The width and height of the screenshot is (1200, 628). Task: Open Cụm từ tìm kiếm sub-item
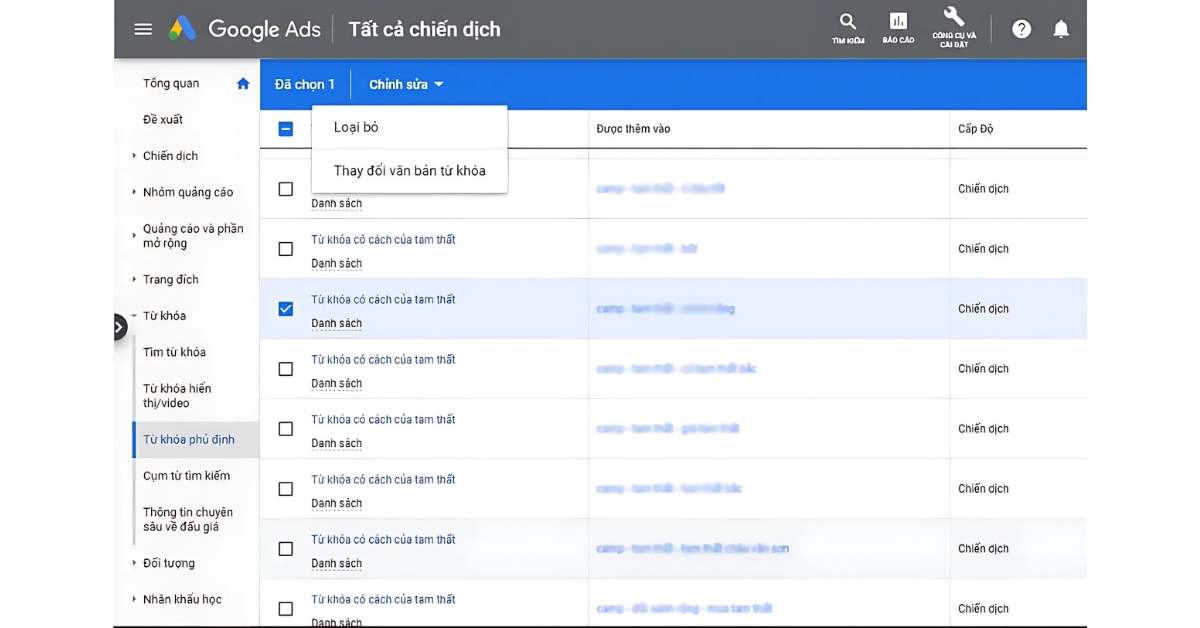[x=186, y=476]
